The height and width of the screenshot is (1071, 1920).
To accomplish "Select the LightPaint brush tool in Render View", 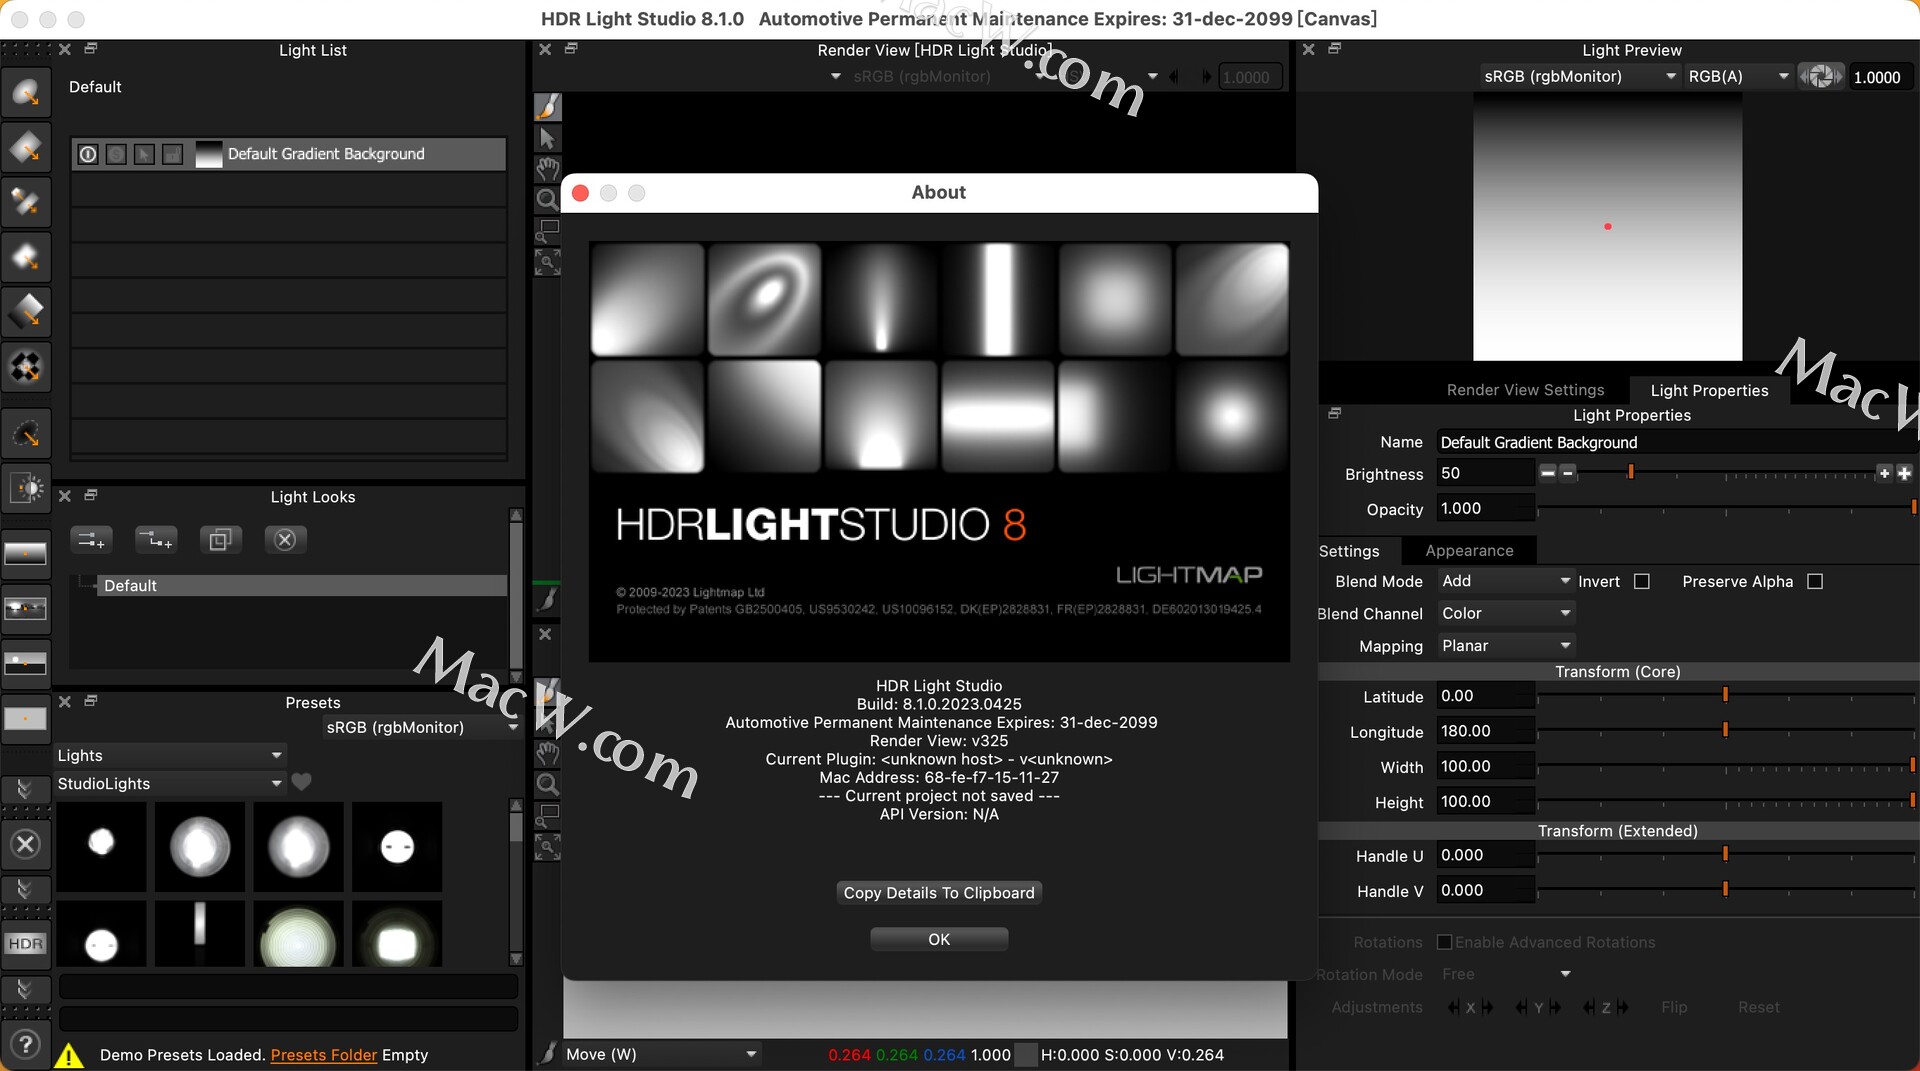I will click(547, 106).
